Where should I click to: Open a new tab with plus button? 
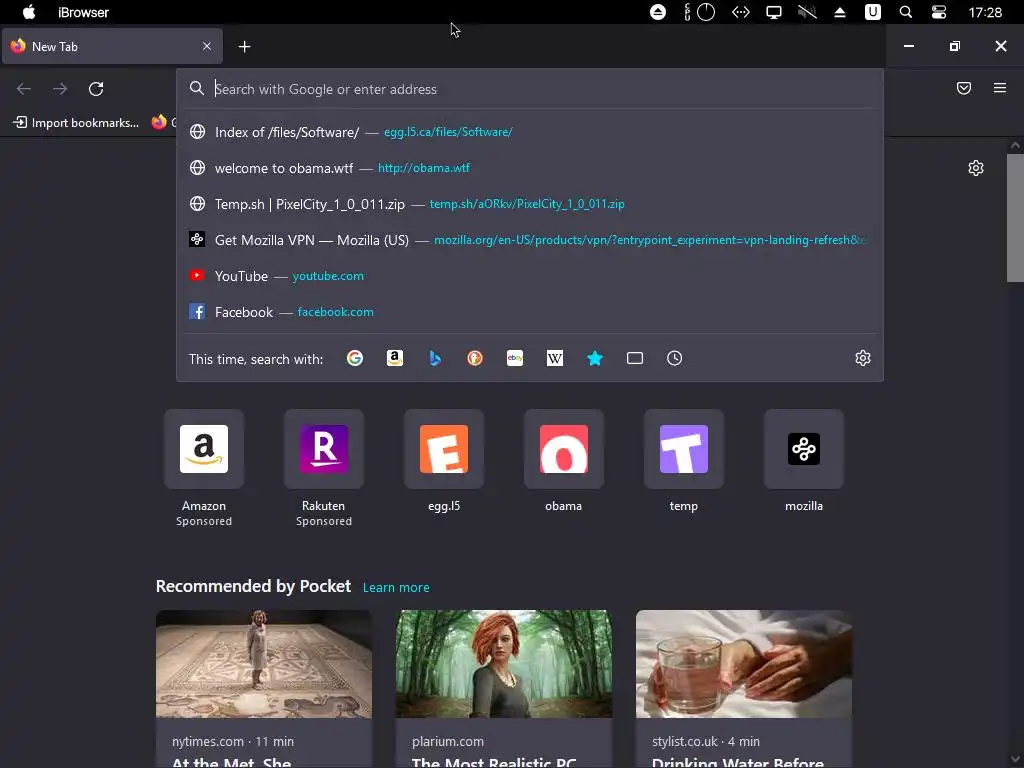(x=244, y=46)
